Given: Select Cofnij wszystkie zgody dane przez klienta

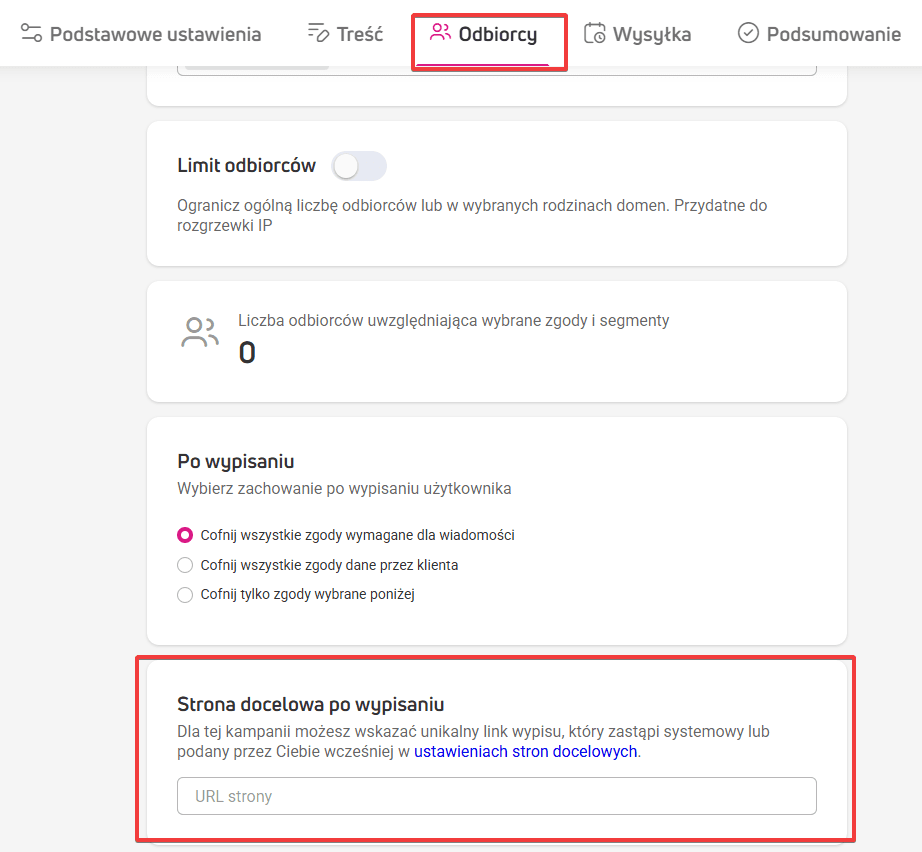Looking at the screenshot, I should 185,565.
